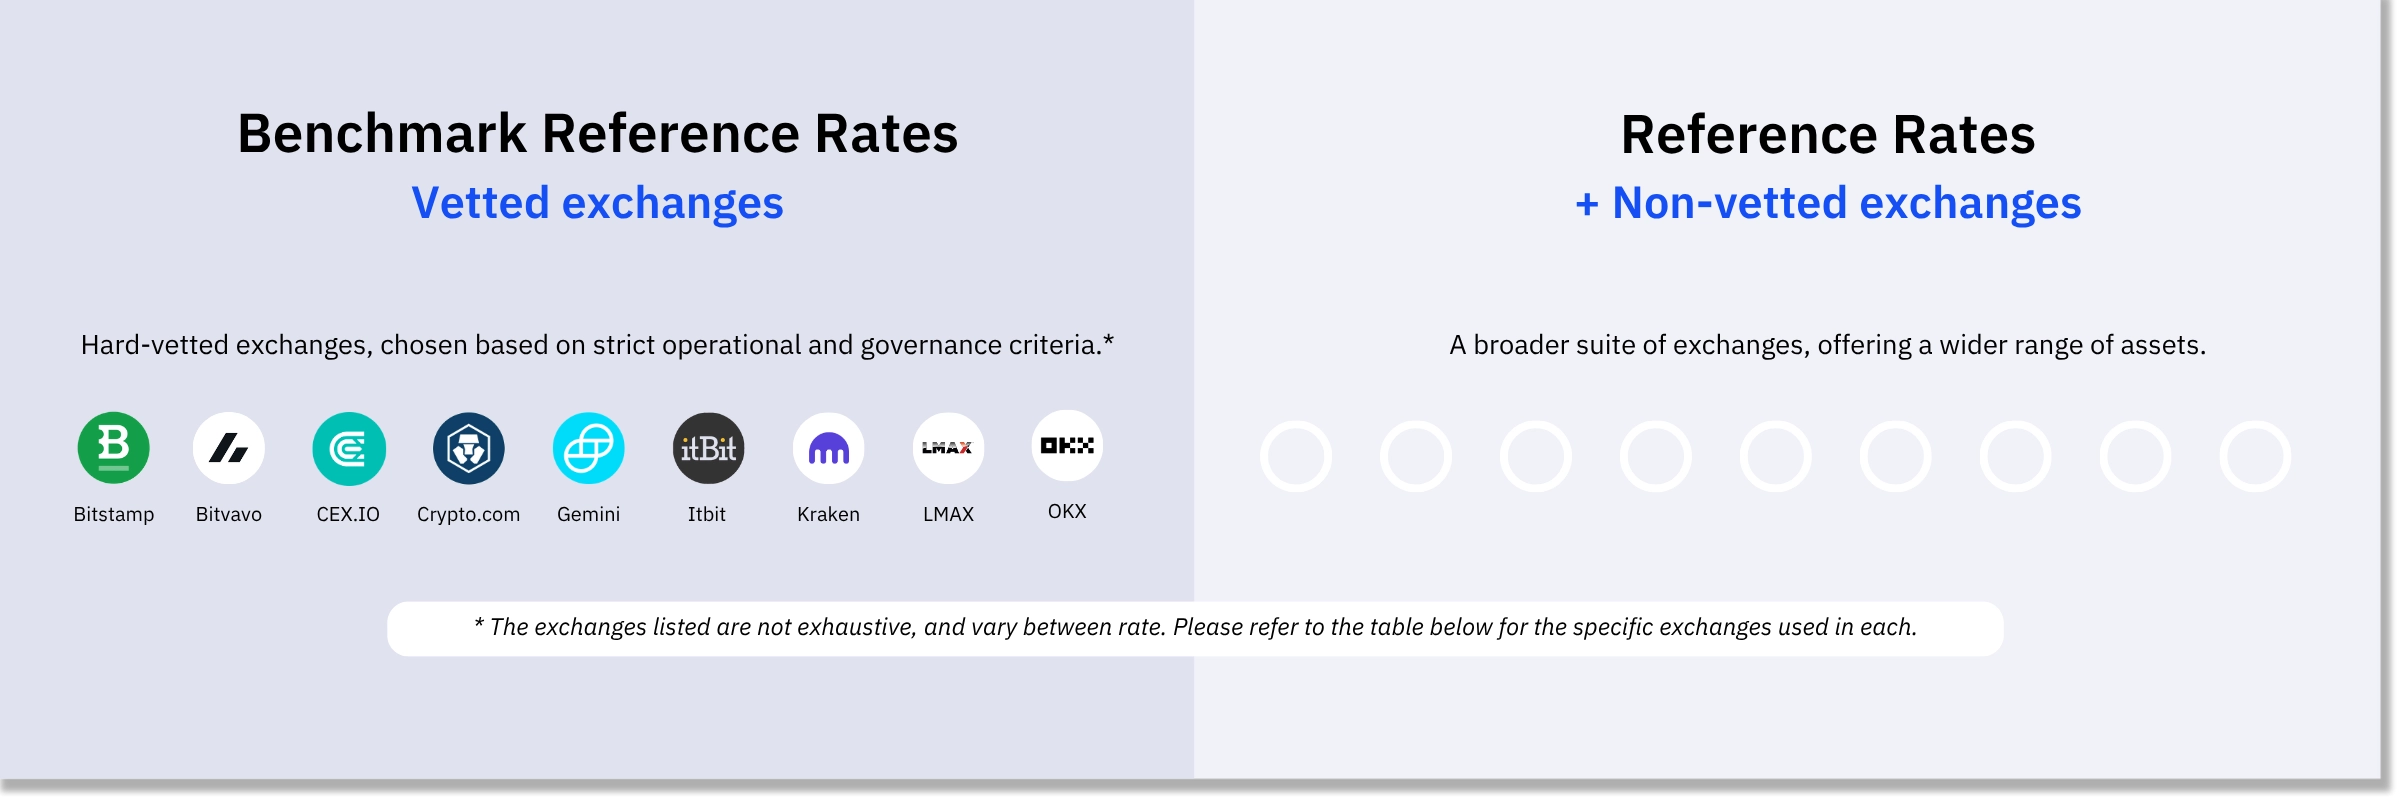The height and width of the screenshot is (800, 2400).
Task: Click the "OKX" text label
Action: pyautogui.click(x=1067, y=511)
